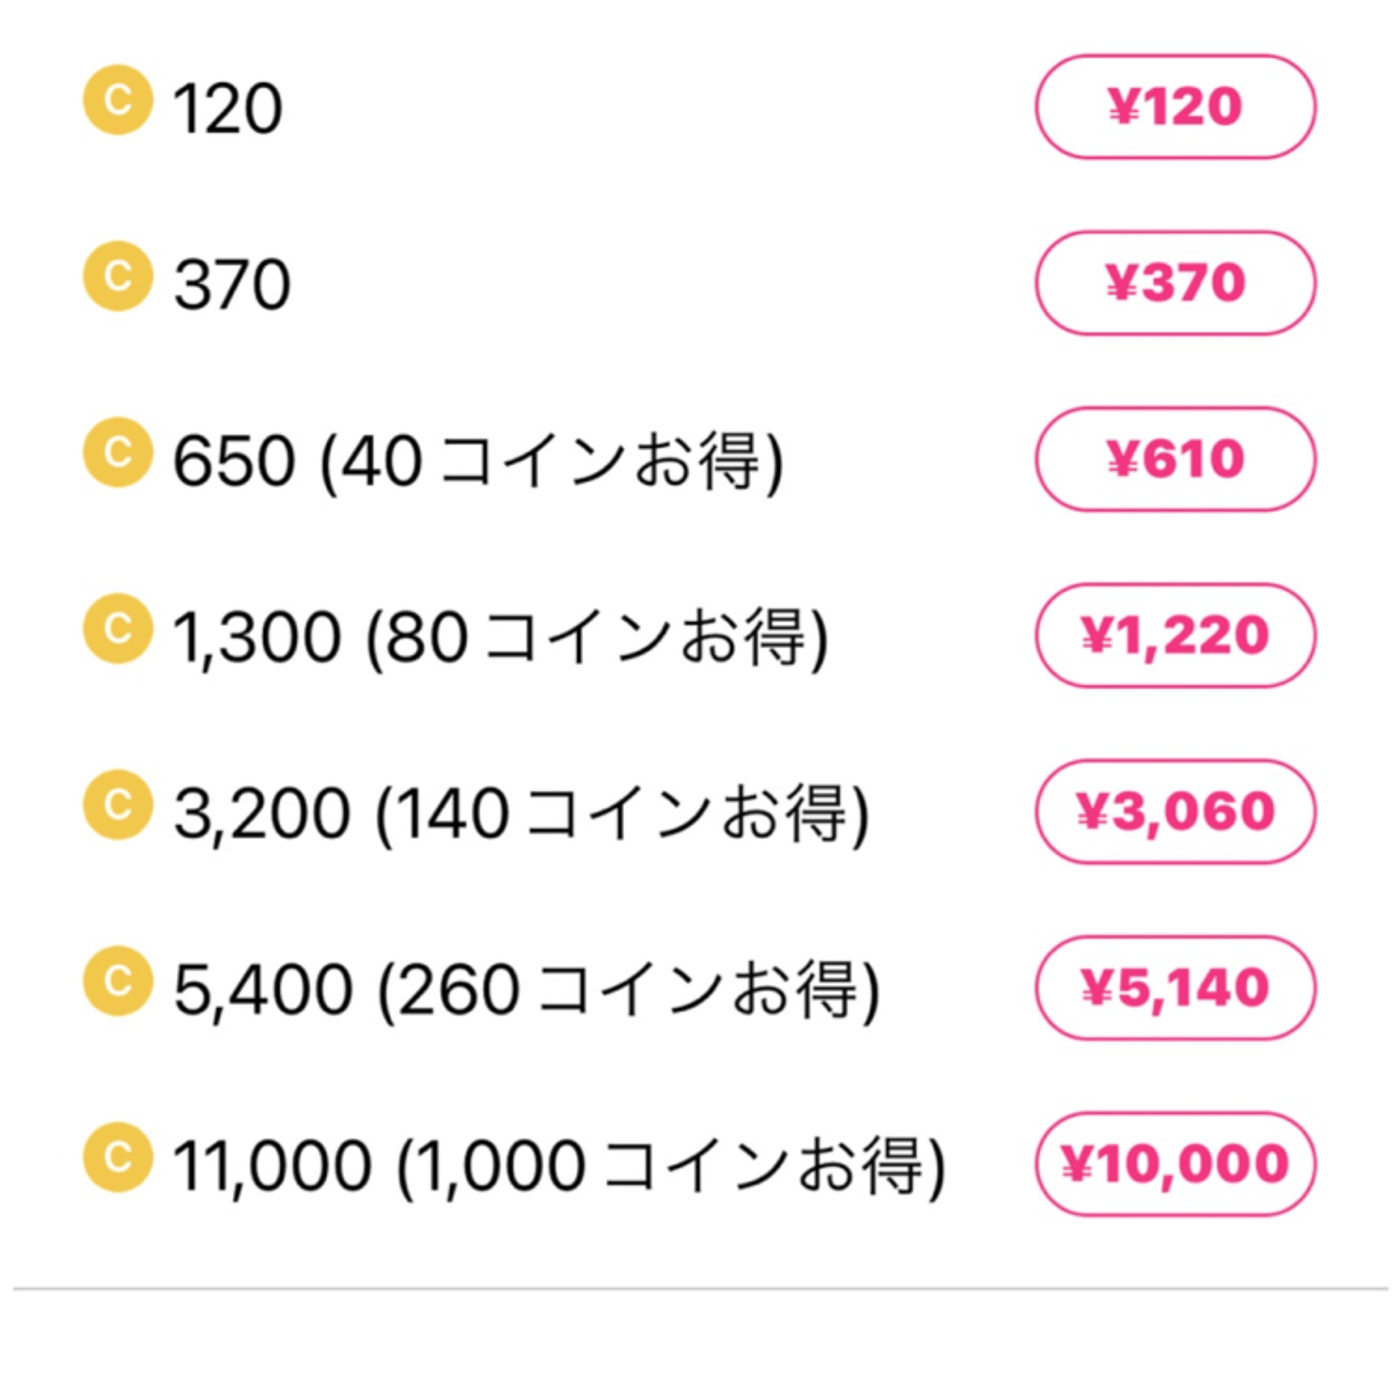The image size is (1400, 1400).
Task: Buy 120 coins with the ¥120 button
Action: 1175,107
